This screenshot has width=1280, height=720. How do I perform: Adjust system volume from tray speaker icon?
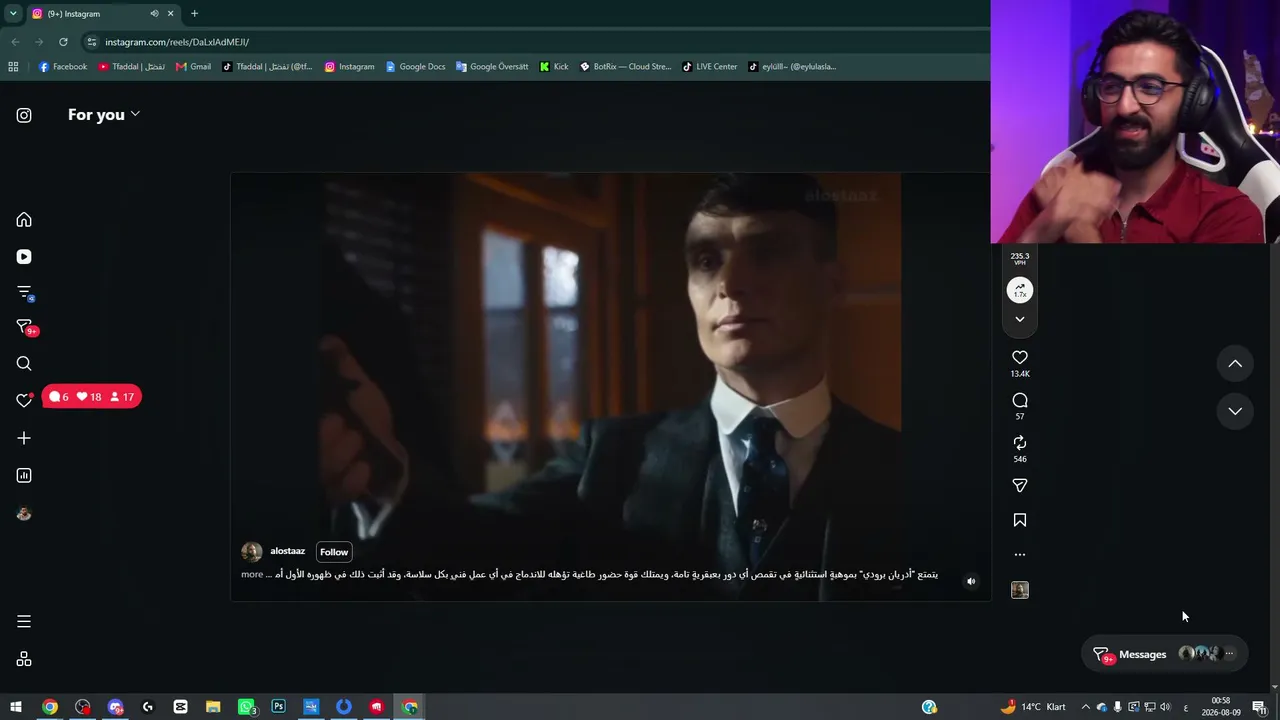click(x=1165, y=707)
